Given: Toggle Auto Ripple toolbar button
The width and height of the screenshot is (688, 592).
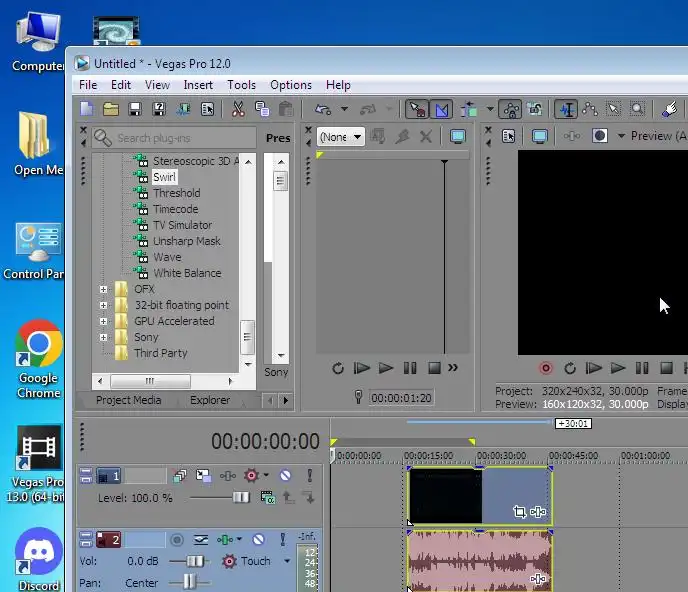Looking at the screenshot, I should point(469,109).
